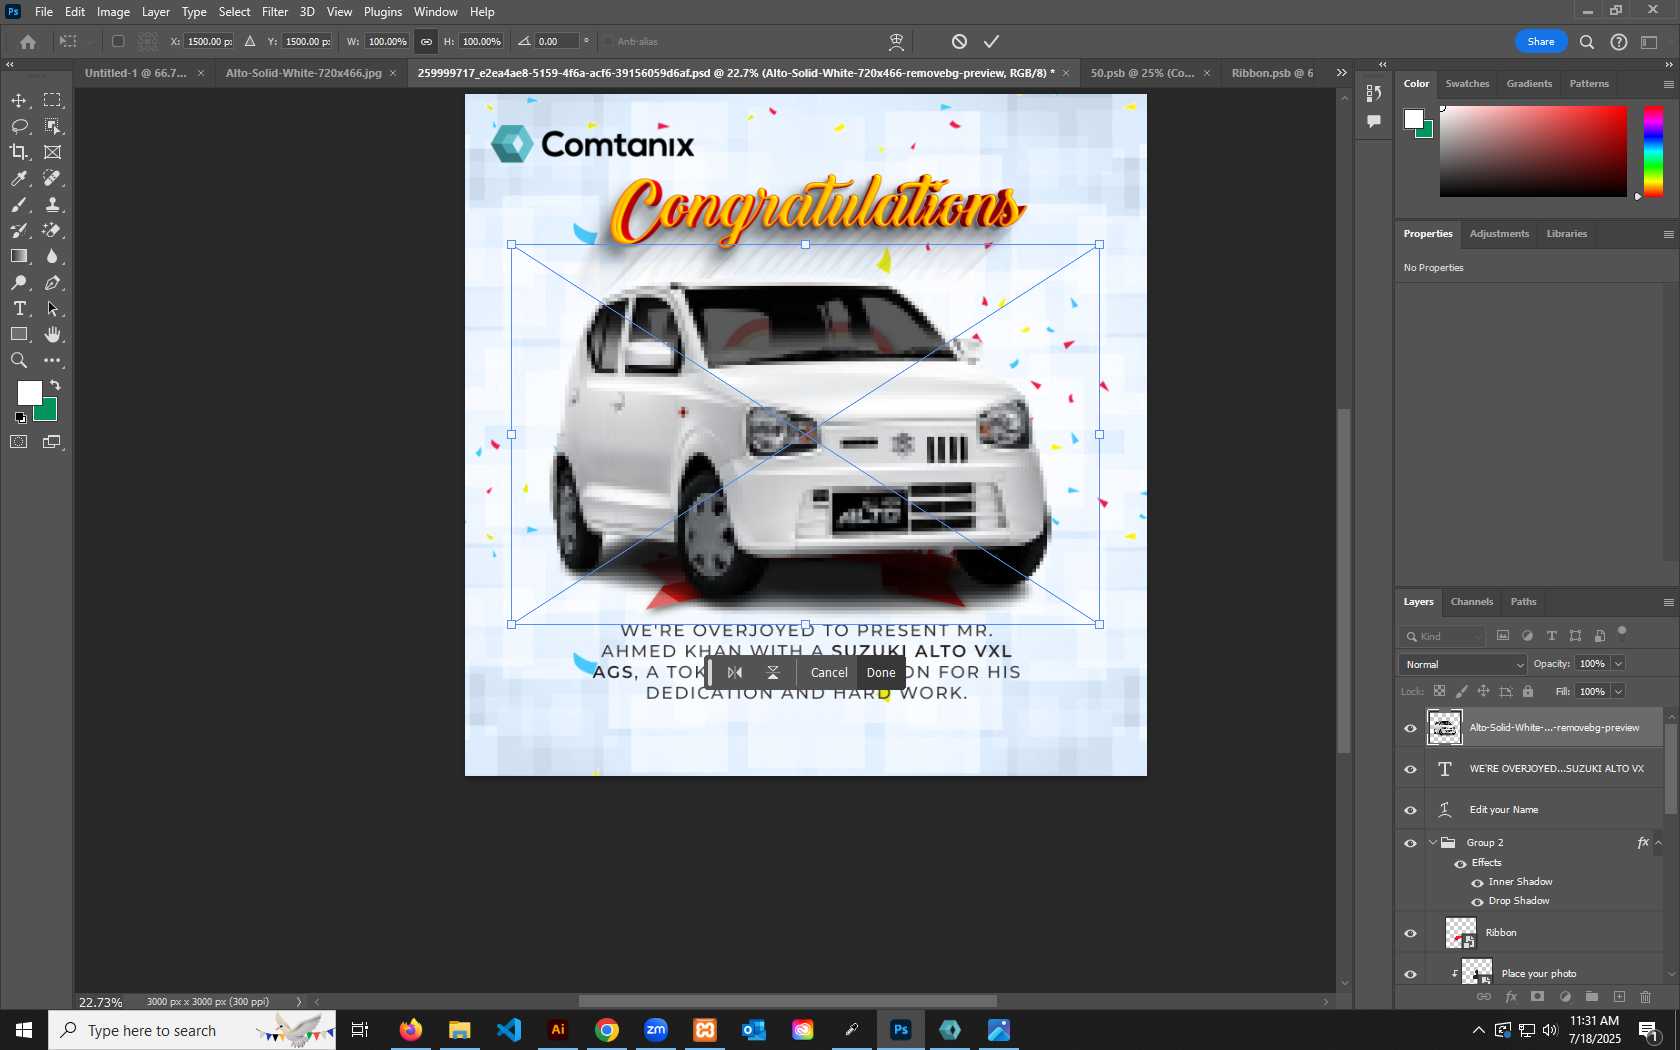This screenshot has height=1050, width=1680.
Task: Select the Zoom tool
Action: pos(19,361)
